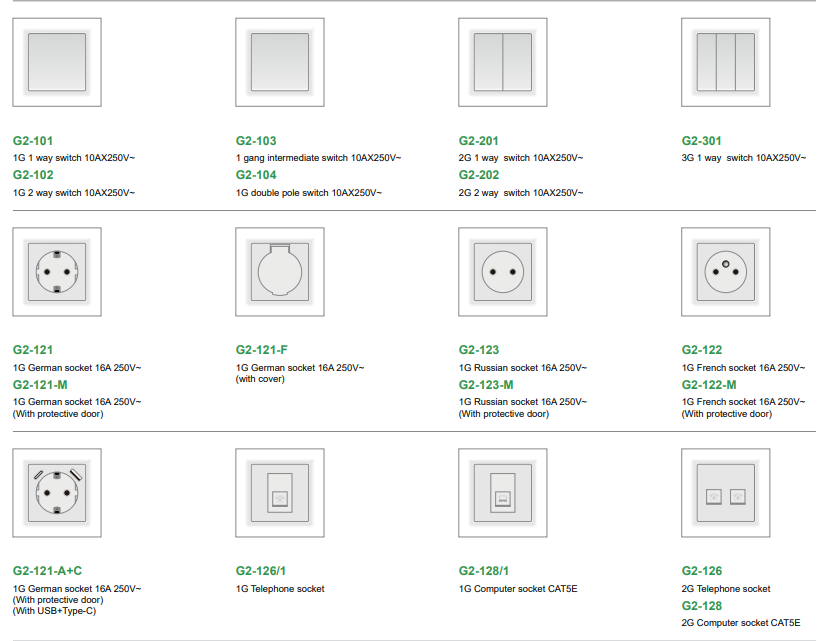Choose the 3G 1 way switch image
Screen dimensions: 818x641
726,63
